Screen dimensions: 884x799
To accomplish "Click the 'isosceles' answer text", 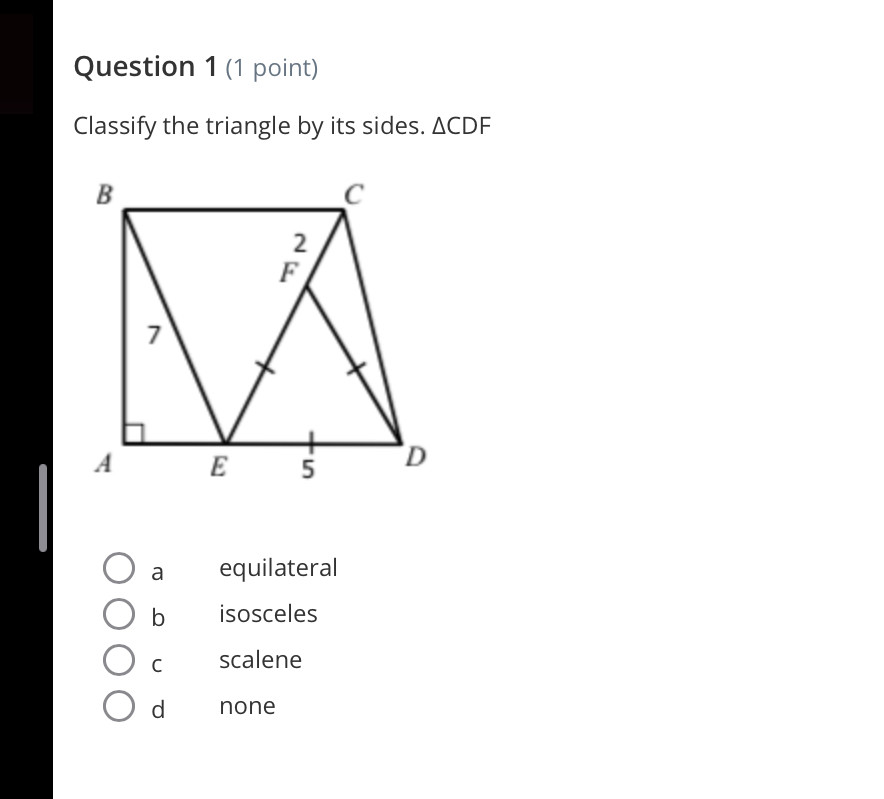I will (268, 614).
